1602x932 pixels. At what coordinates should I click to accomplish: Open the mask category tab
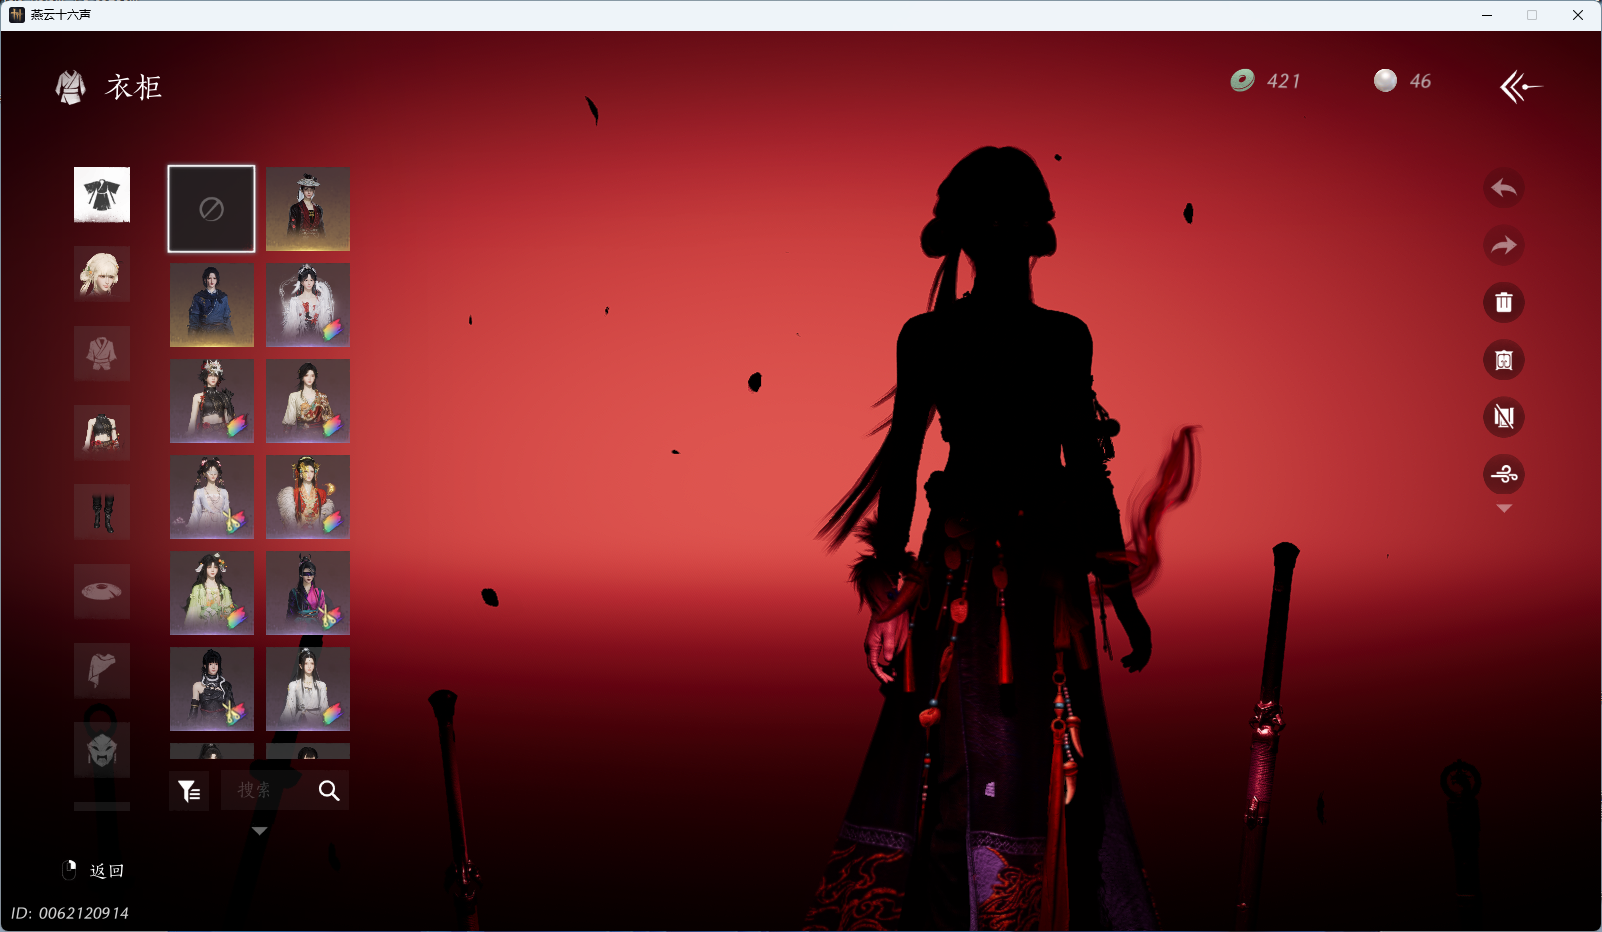point(102,750)
